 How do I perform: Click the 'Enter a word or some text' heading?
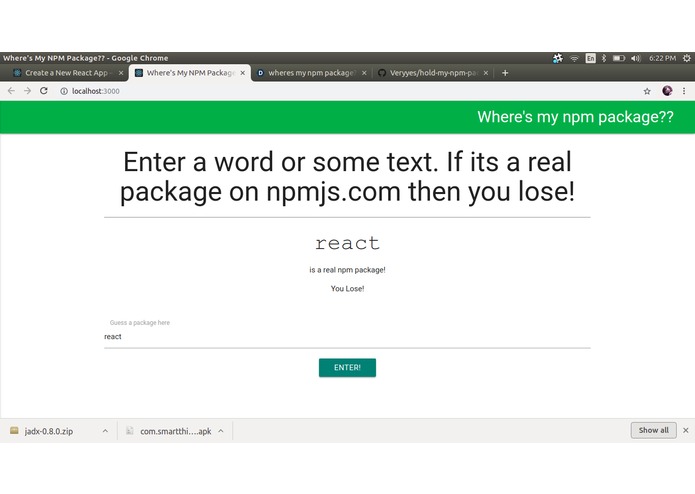click(348, 176)
